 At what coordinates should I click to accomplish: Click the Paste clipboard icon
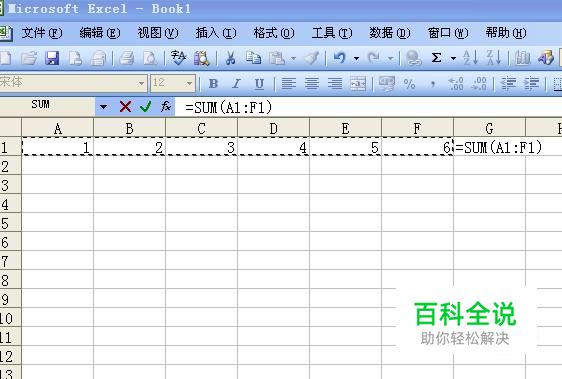tap(277, 58)
